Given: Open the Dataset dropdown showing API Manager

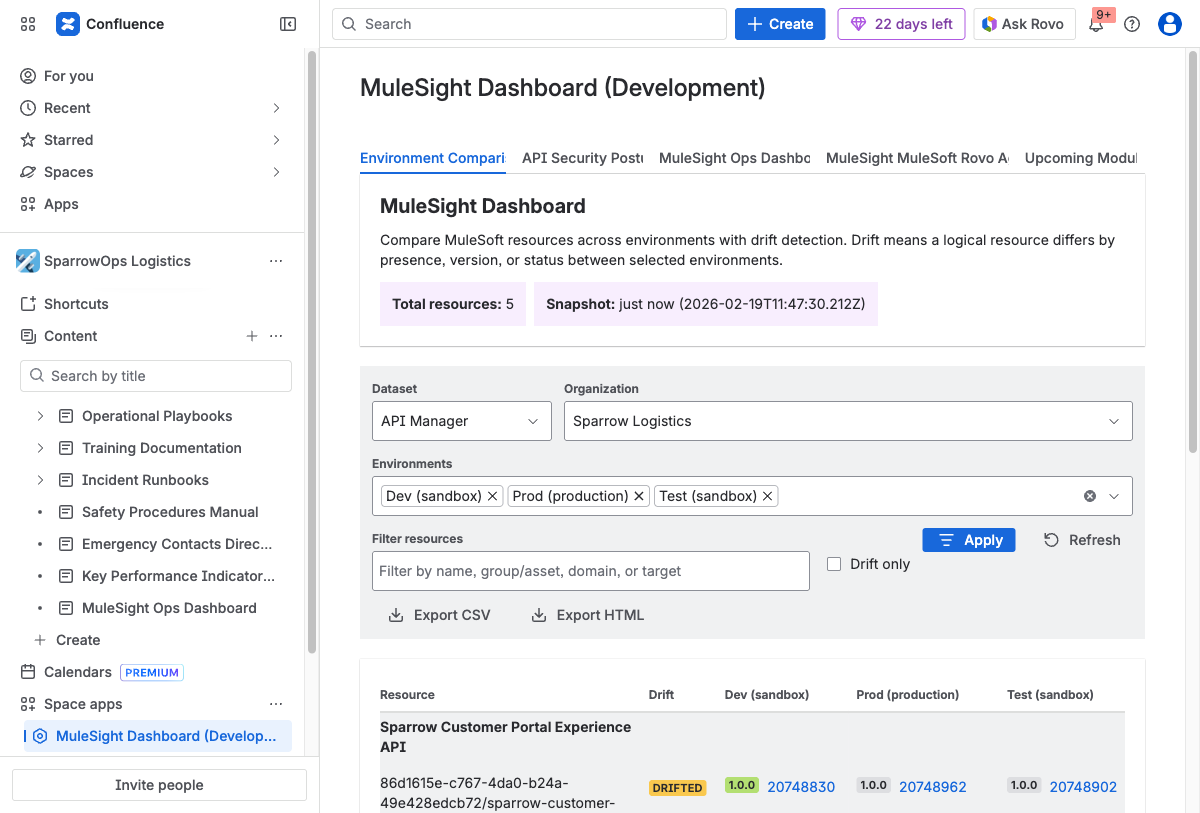Looking at the screenshot, I should [461, 420].
